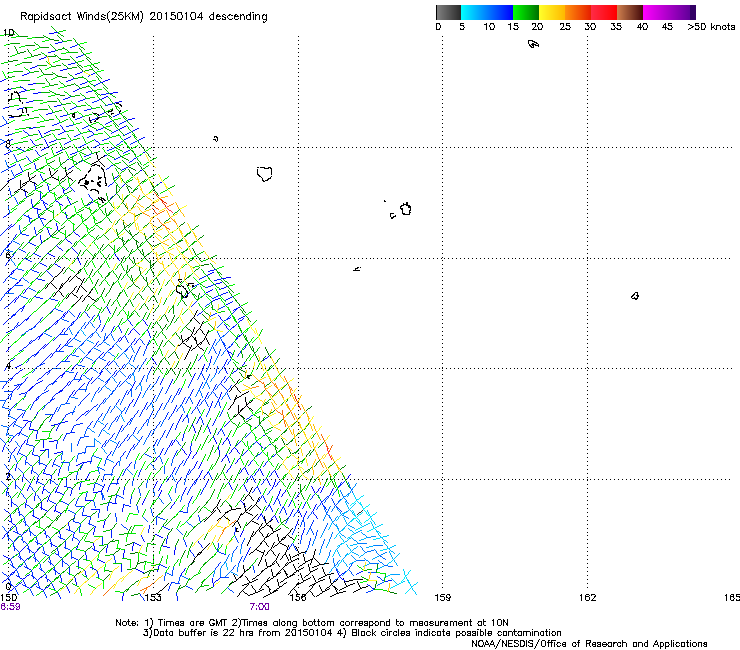Click the '4' latitude axis label
The width and height of the screenshot is (740, 650).
[x=8, y=366]
